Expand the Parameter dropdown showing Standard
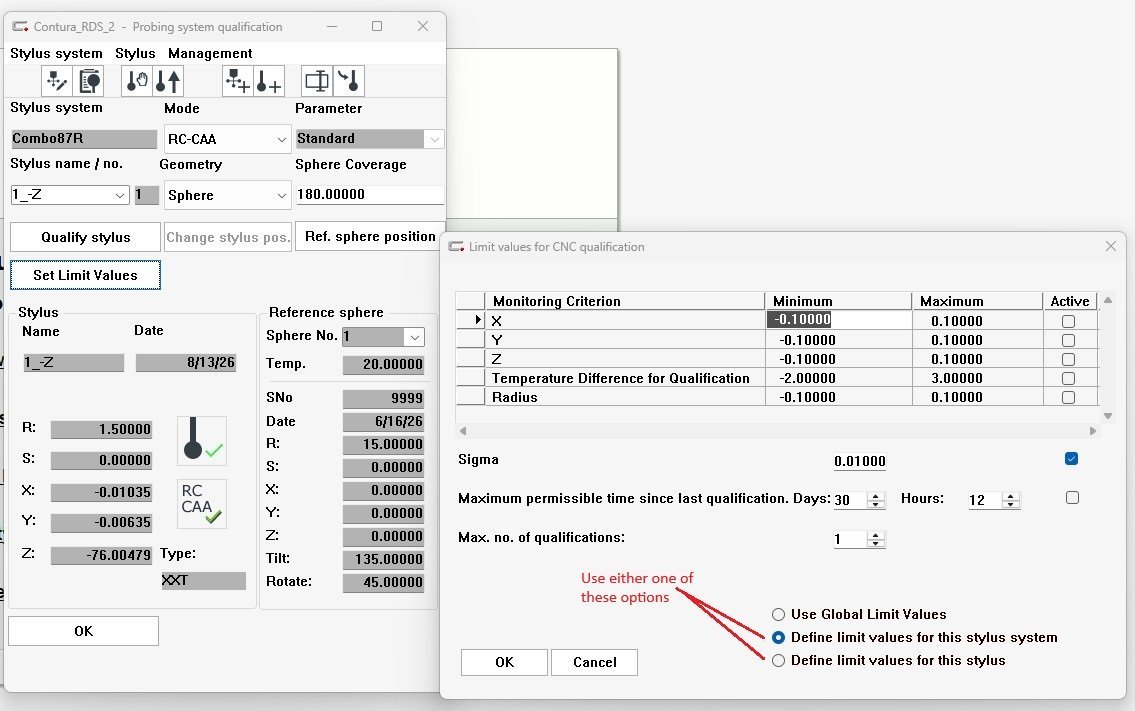 (434, 139)
